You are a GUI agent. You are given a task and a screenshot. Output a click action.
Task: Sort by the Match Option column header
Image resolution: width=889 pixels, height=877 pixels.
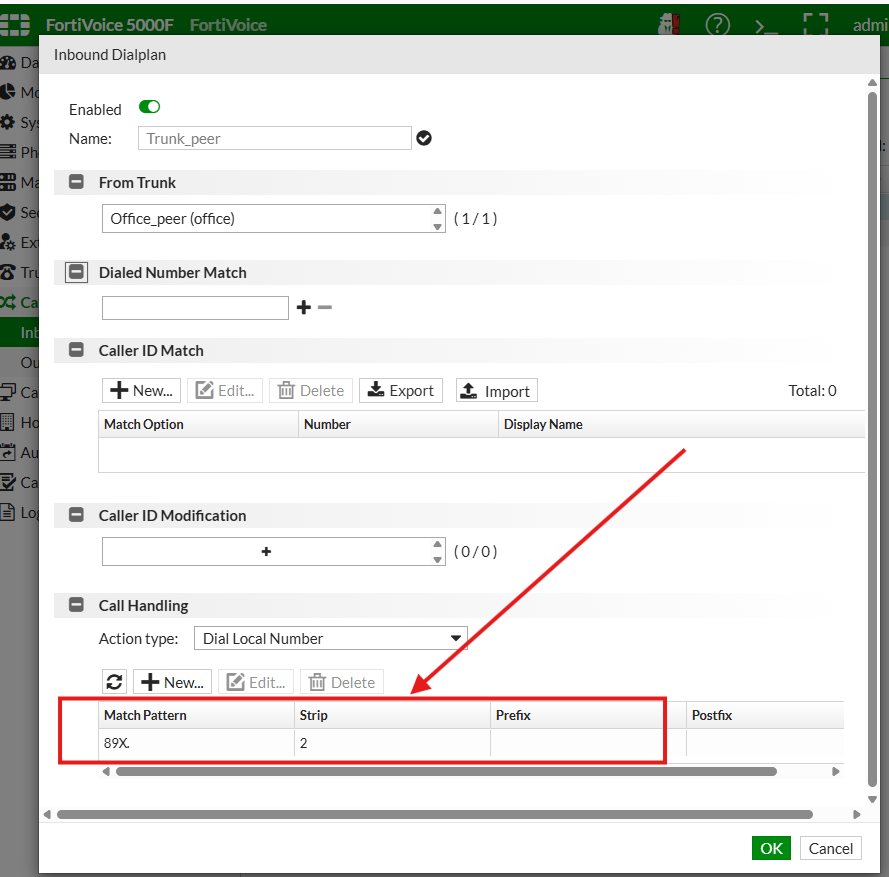(198, 424)
